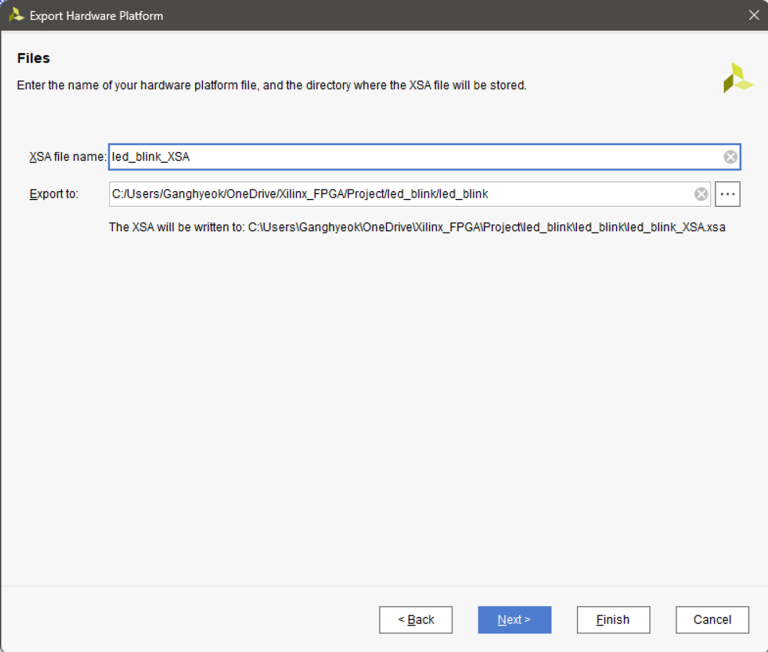Click the 'The XSA will be written to' path text
This screenshot has width=768, height=652.
417,227
